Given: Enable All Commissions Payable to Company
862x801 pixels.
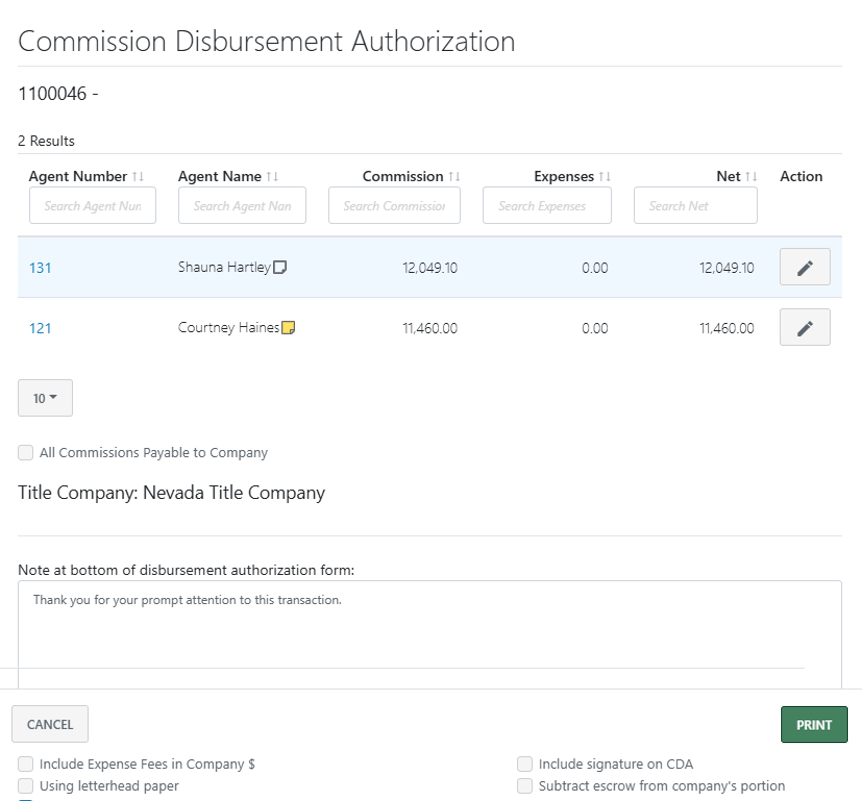Looking at the screenshot, I should point(25,452).
